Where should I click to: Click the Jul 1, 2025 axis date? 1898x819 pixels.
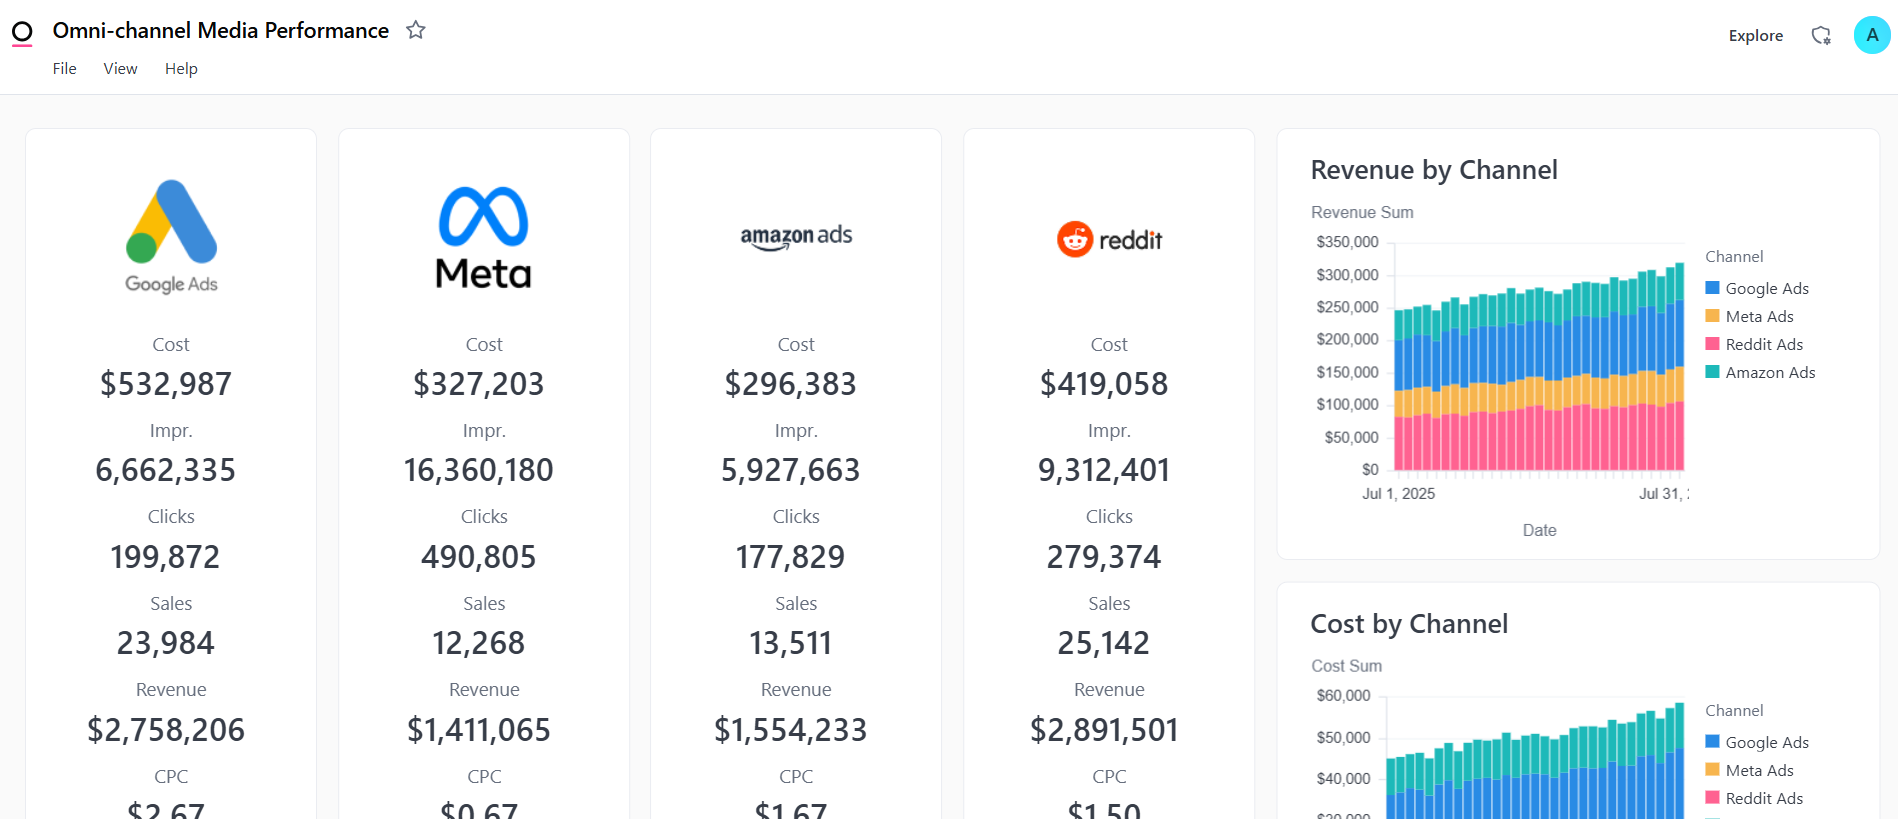[1399, 494]
